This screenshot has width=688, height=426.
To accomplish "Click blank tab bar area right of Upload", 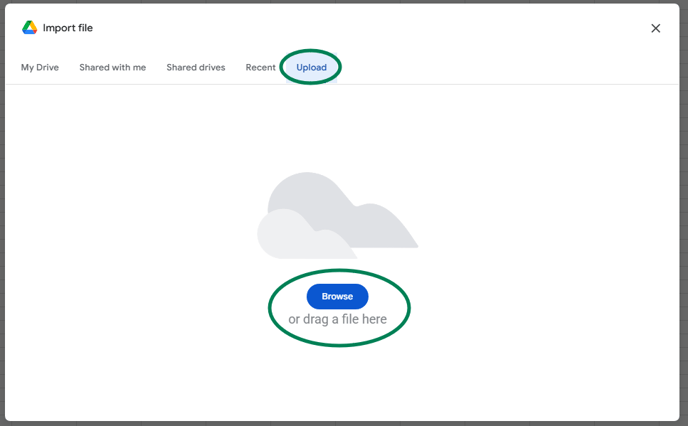I will (500, 67).
